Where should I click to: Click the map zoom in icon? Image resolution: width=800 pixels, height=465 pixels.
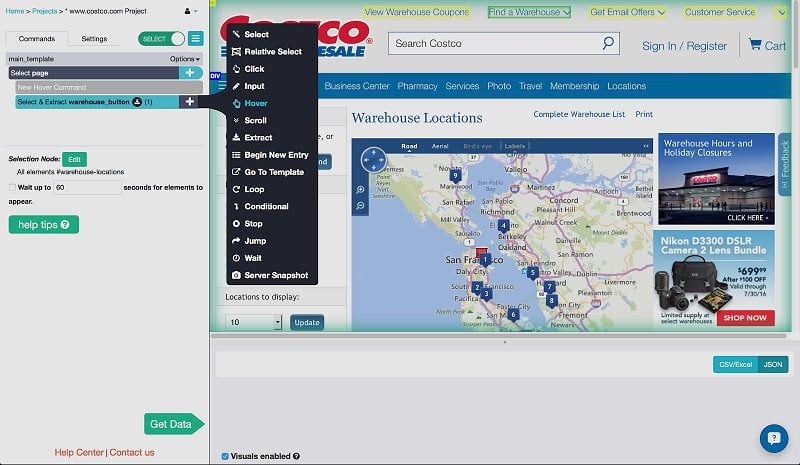[360, 189]
